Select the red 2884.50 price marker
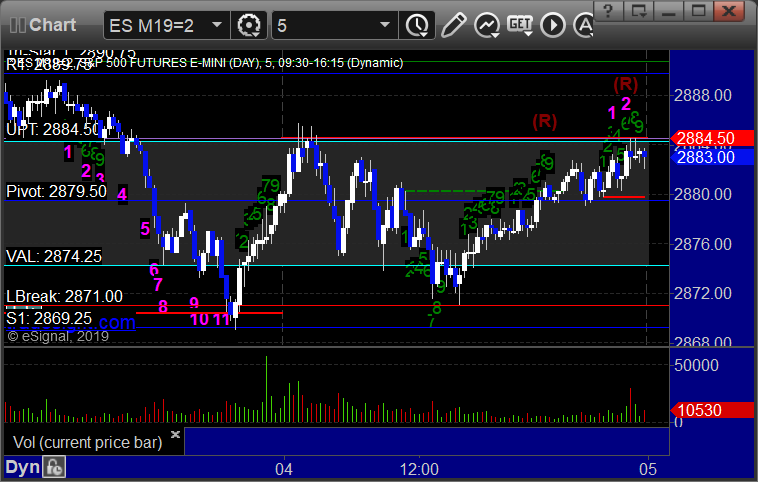Image resolution: width=758 pixels, height=482 pixels. point(712,138)
